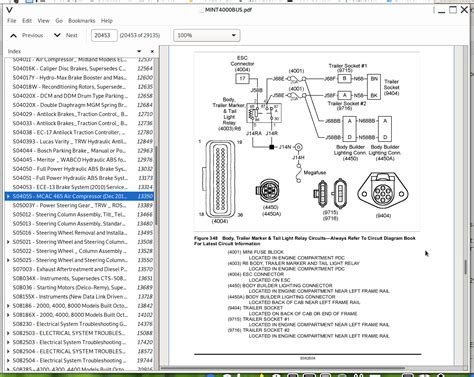Screen dimensions: 474x377
Task: Go to next page using down arrow
Action: click(x=57, y=35)
